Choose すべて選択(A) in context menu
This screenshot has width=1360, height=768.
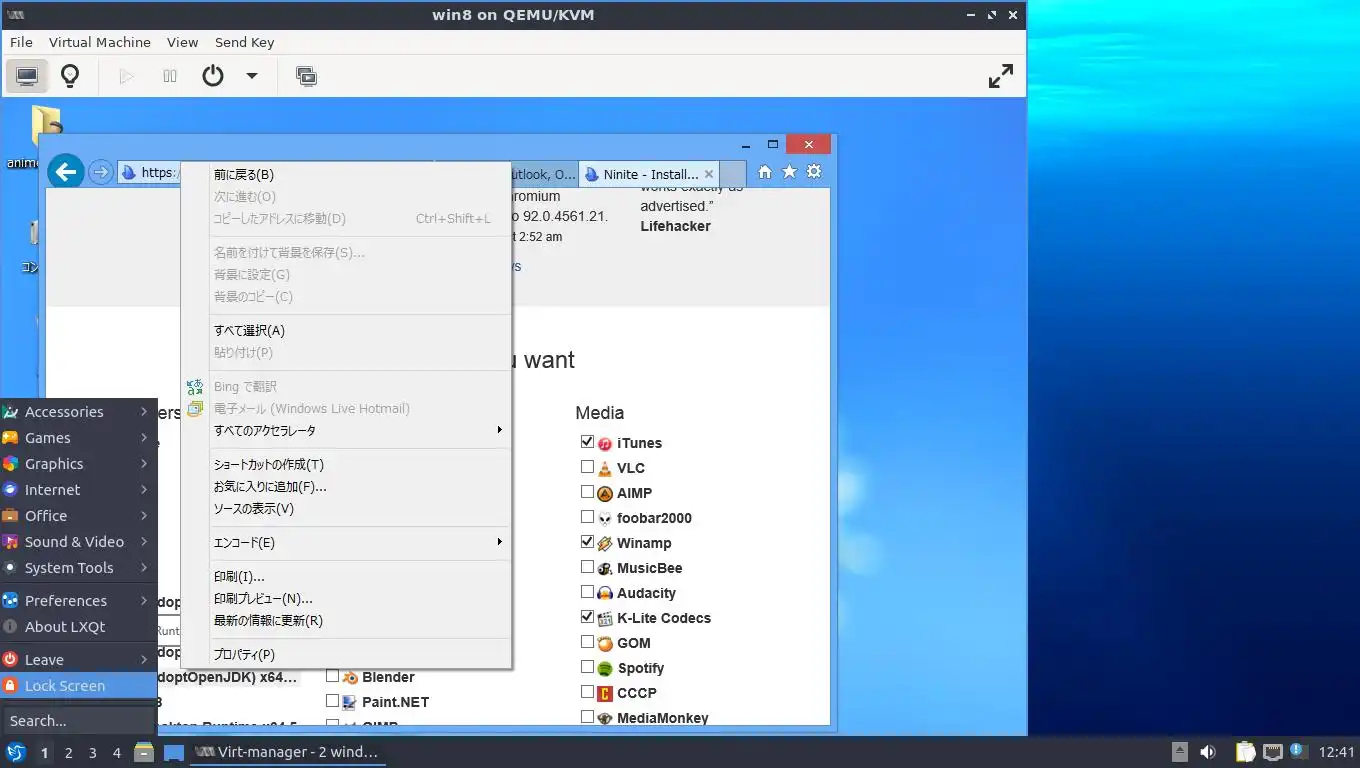(x=346, y=331)
